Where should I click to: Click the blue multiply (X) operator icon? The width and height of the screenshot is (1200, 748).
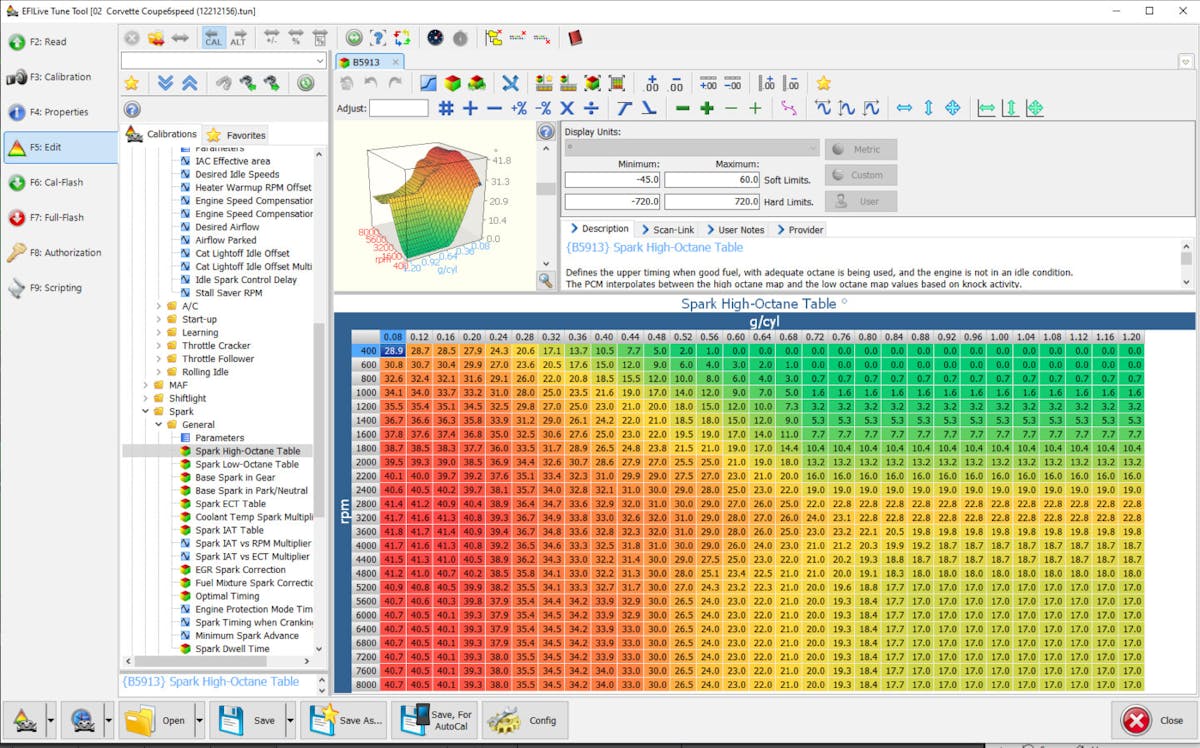click(567, 108)
